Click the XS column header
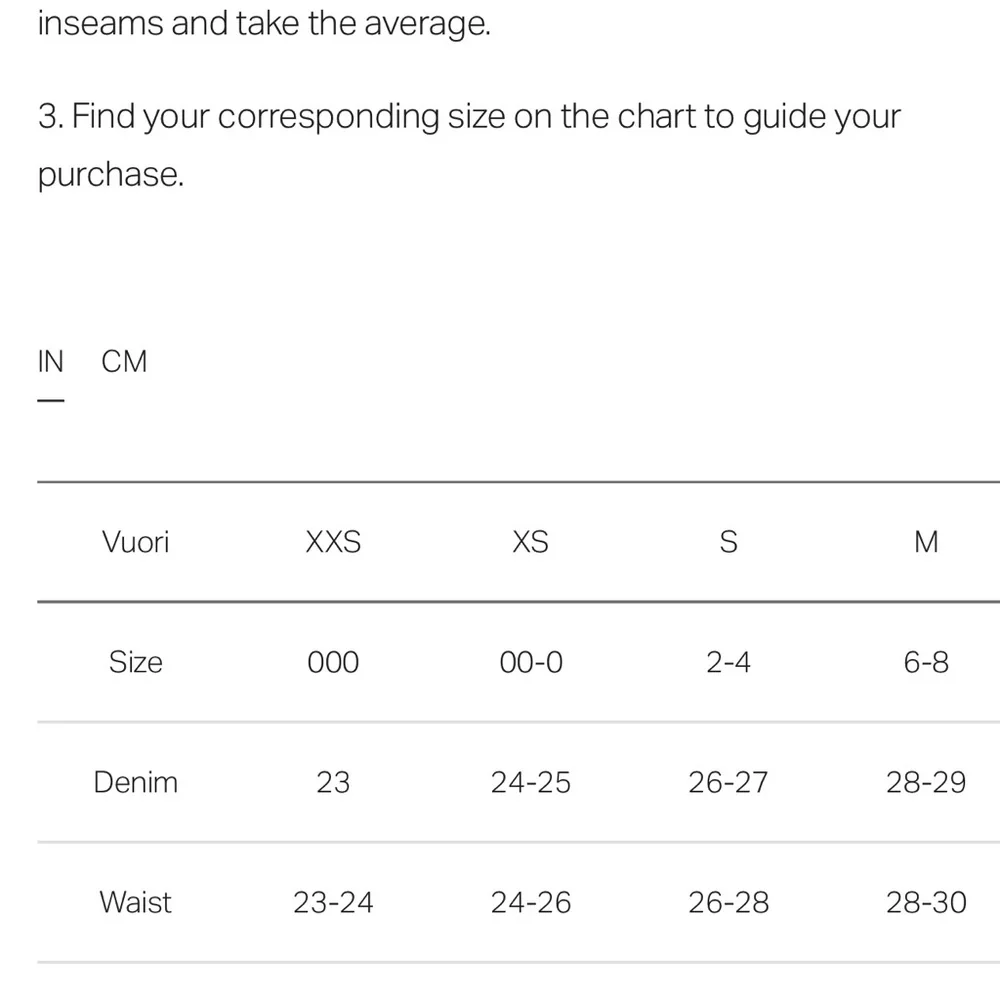 tap(530, 542)
